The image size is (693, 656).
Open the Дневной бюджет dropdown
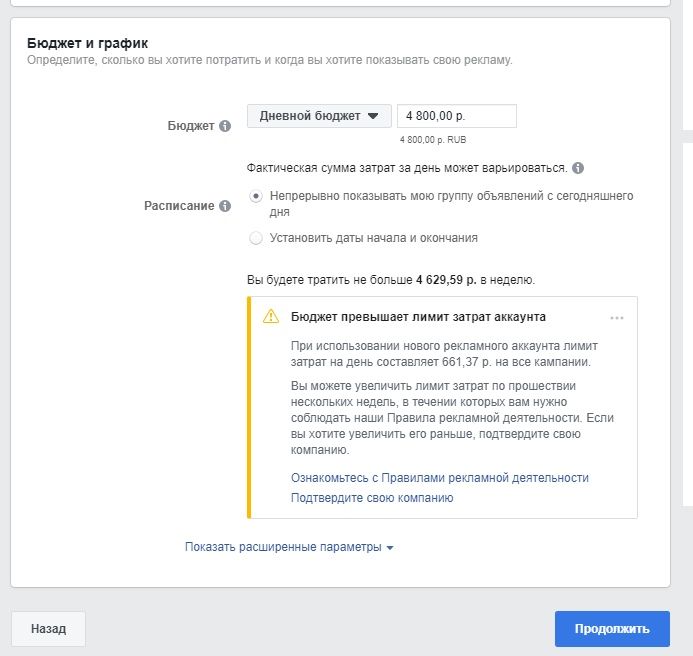[x=319, y=116]
